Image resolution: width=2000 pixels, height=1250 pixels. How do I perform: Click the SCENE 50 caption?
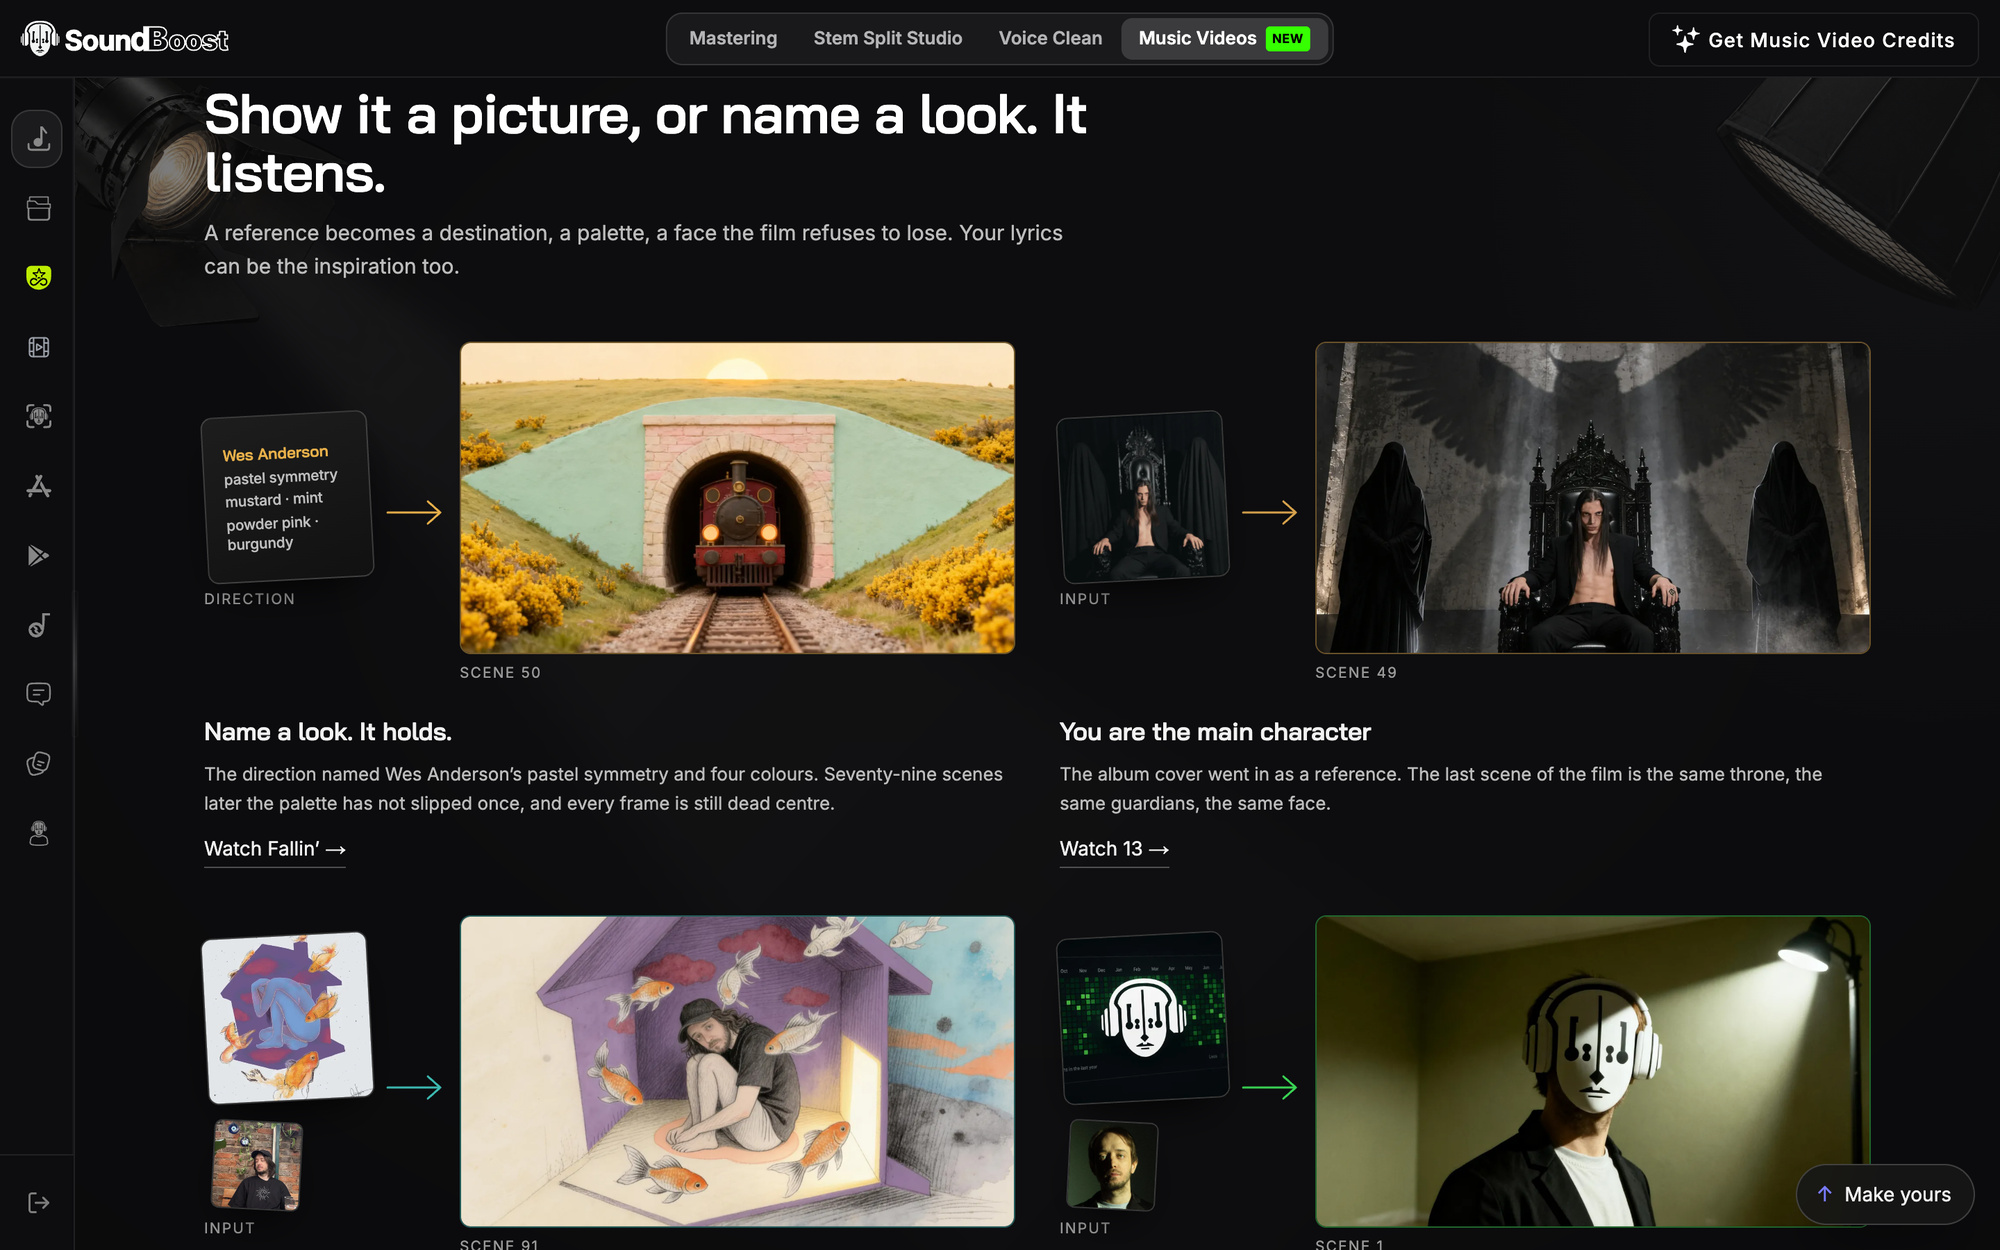pyautogui.click(x=500, y=673)
